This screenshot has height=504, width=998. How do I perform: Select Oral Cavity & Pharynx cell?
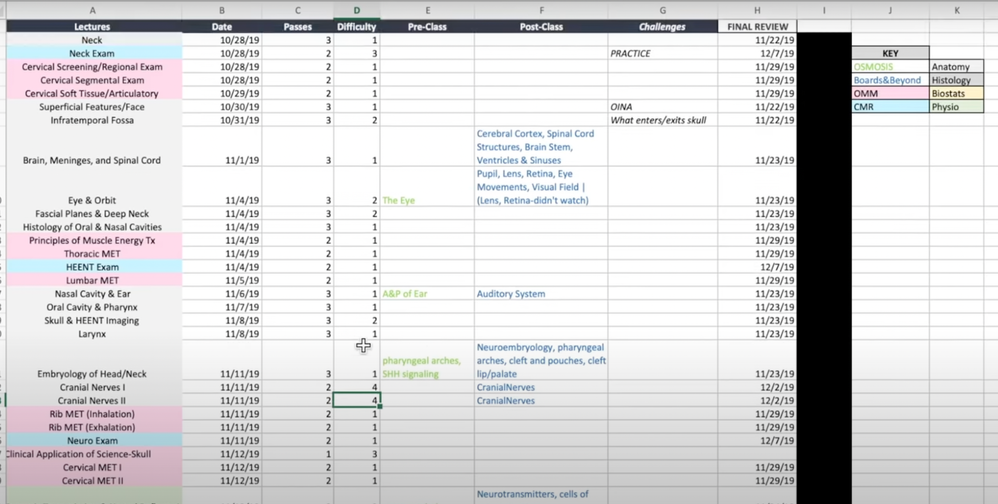93,307
